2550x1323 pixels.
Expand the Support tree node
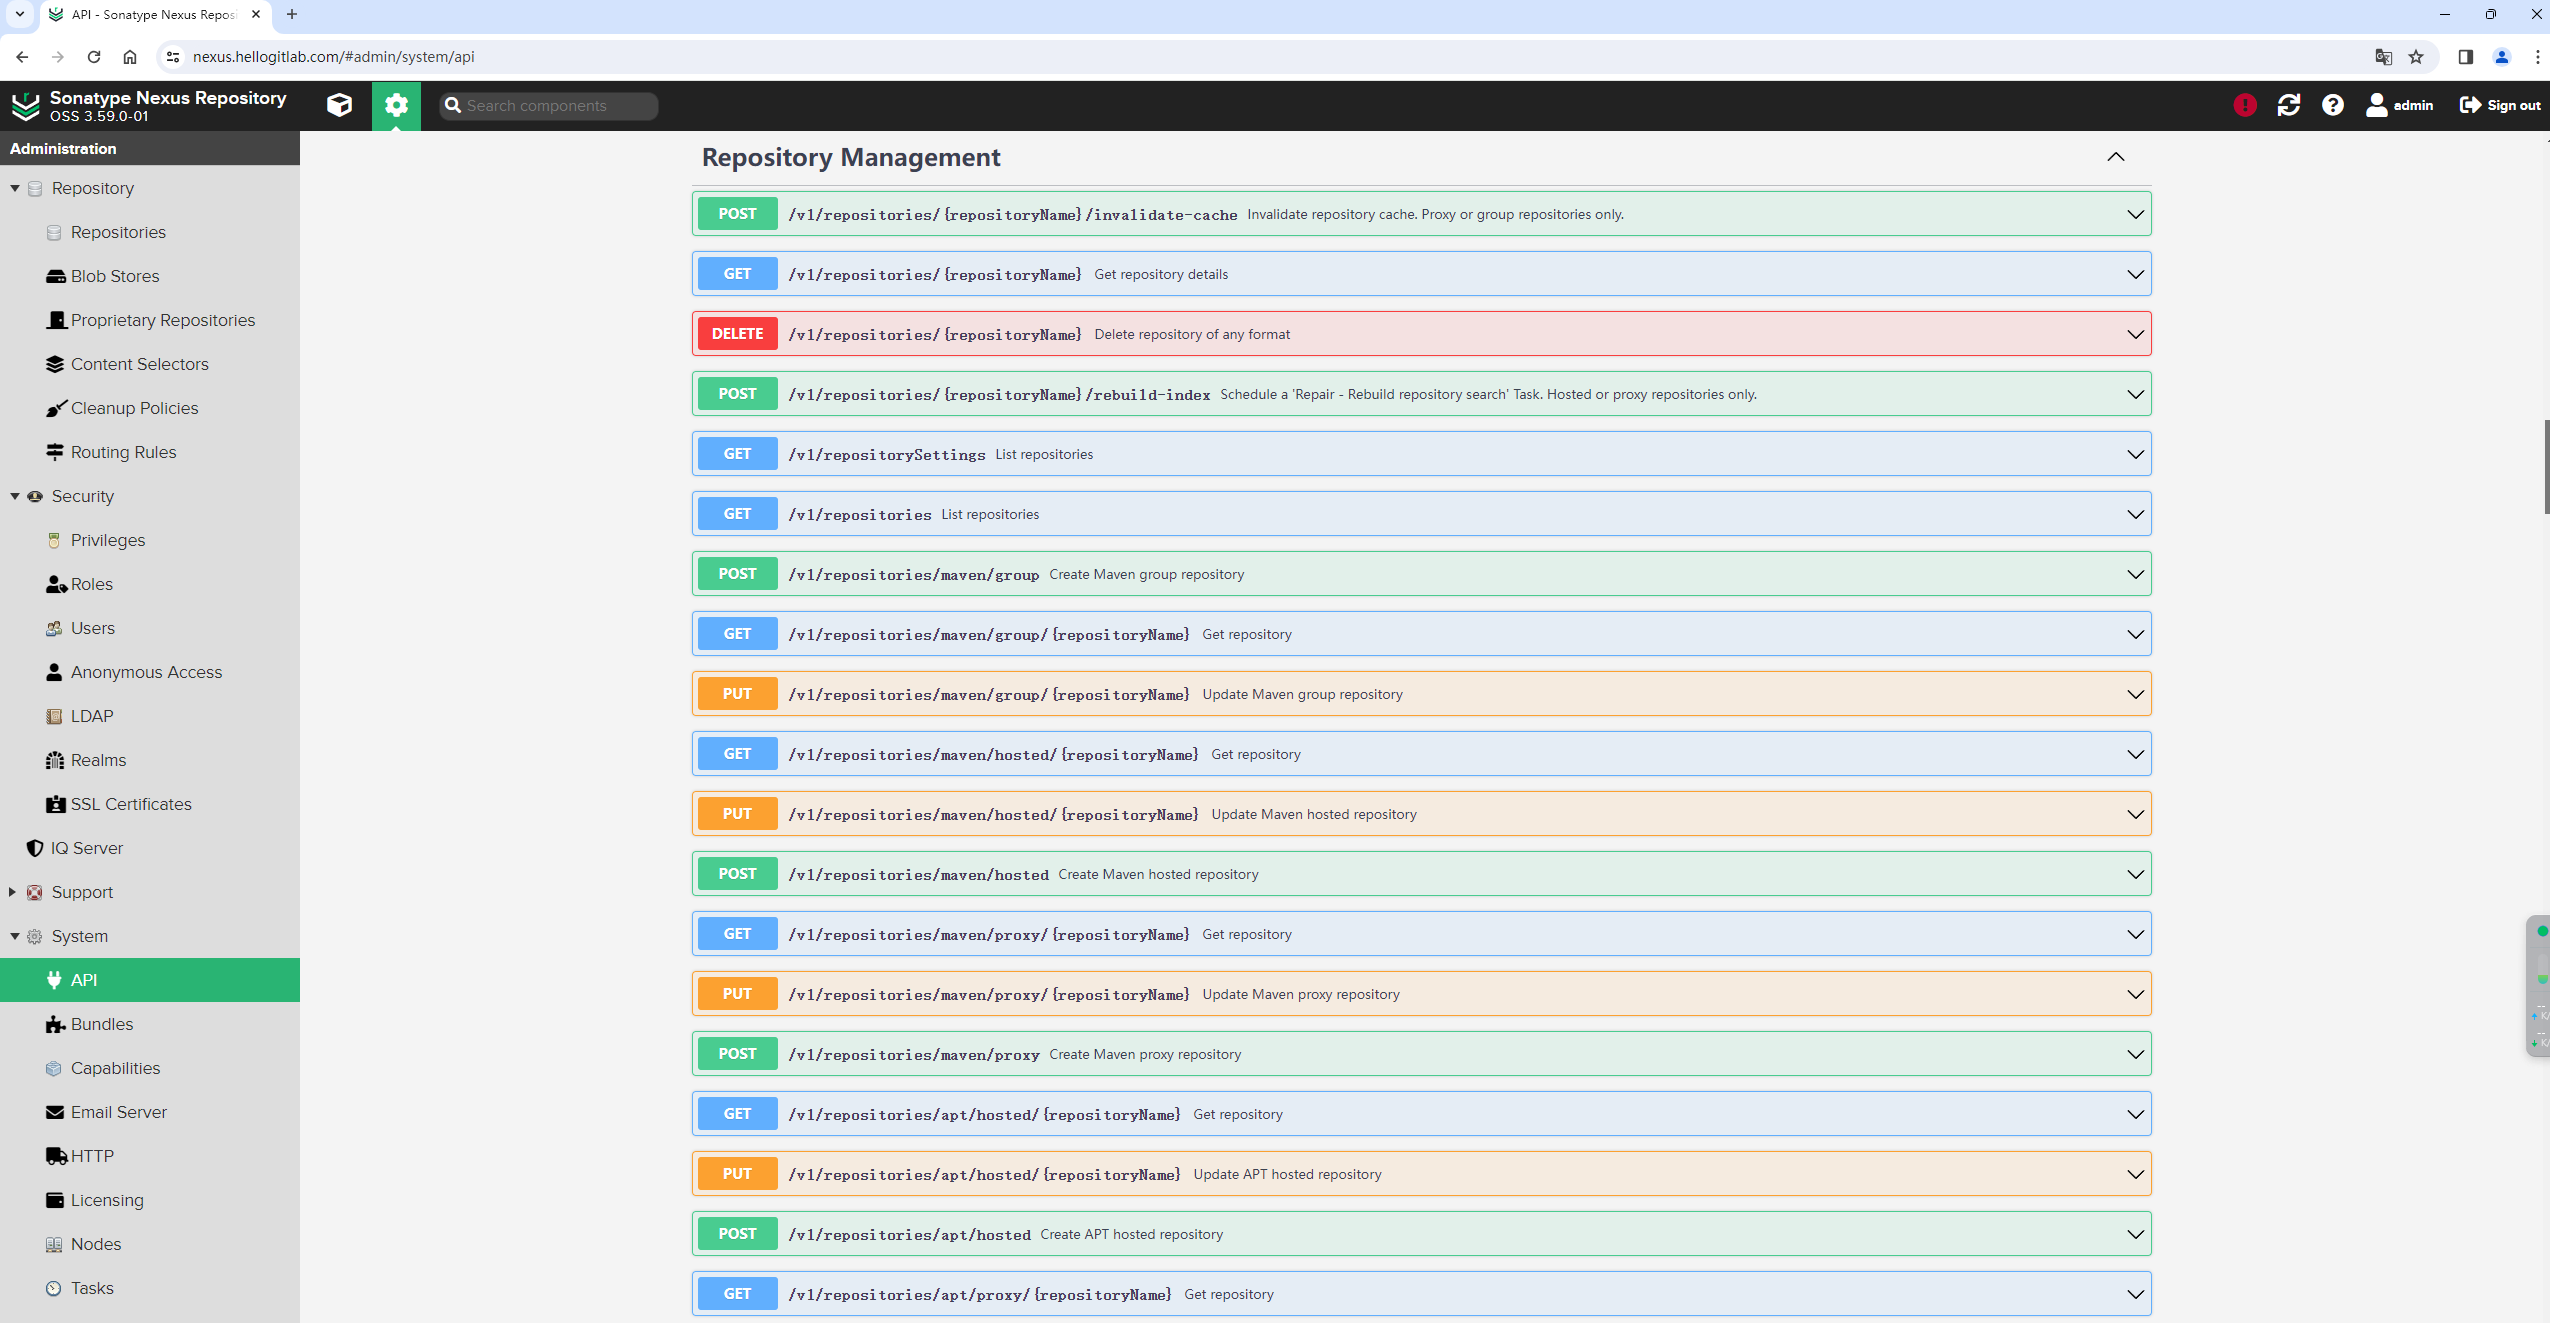pyautogui.click(x=12, y=892)
